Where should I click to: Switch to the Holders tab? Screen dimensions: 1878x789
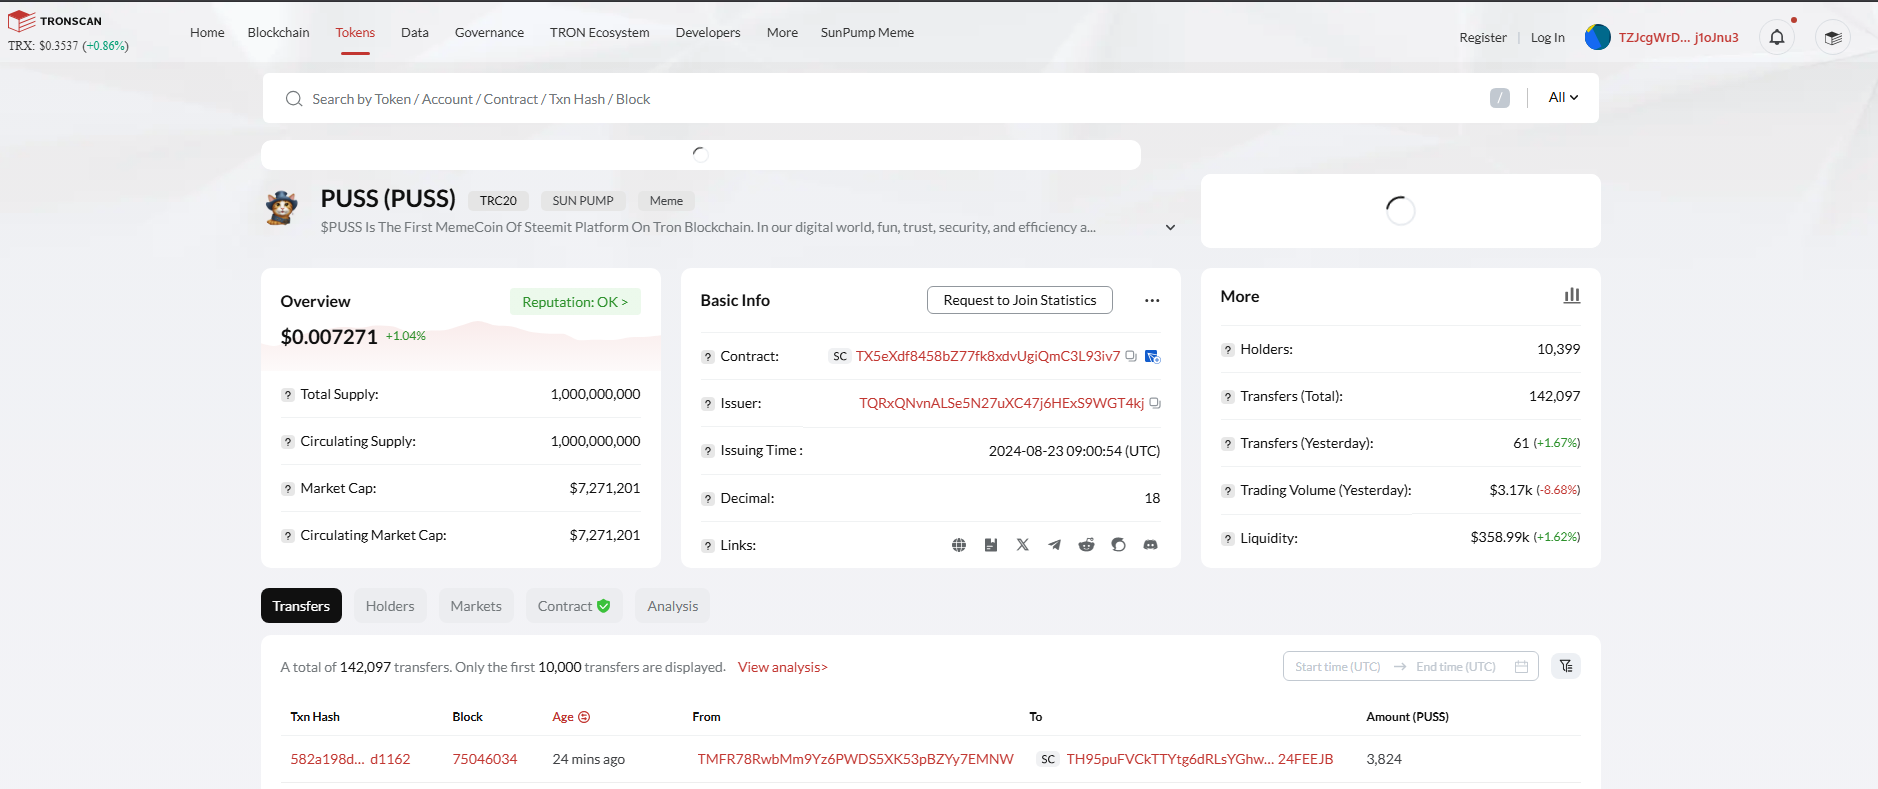click(390, 606)
